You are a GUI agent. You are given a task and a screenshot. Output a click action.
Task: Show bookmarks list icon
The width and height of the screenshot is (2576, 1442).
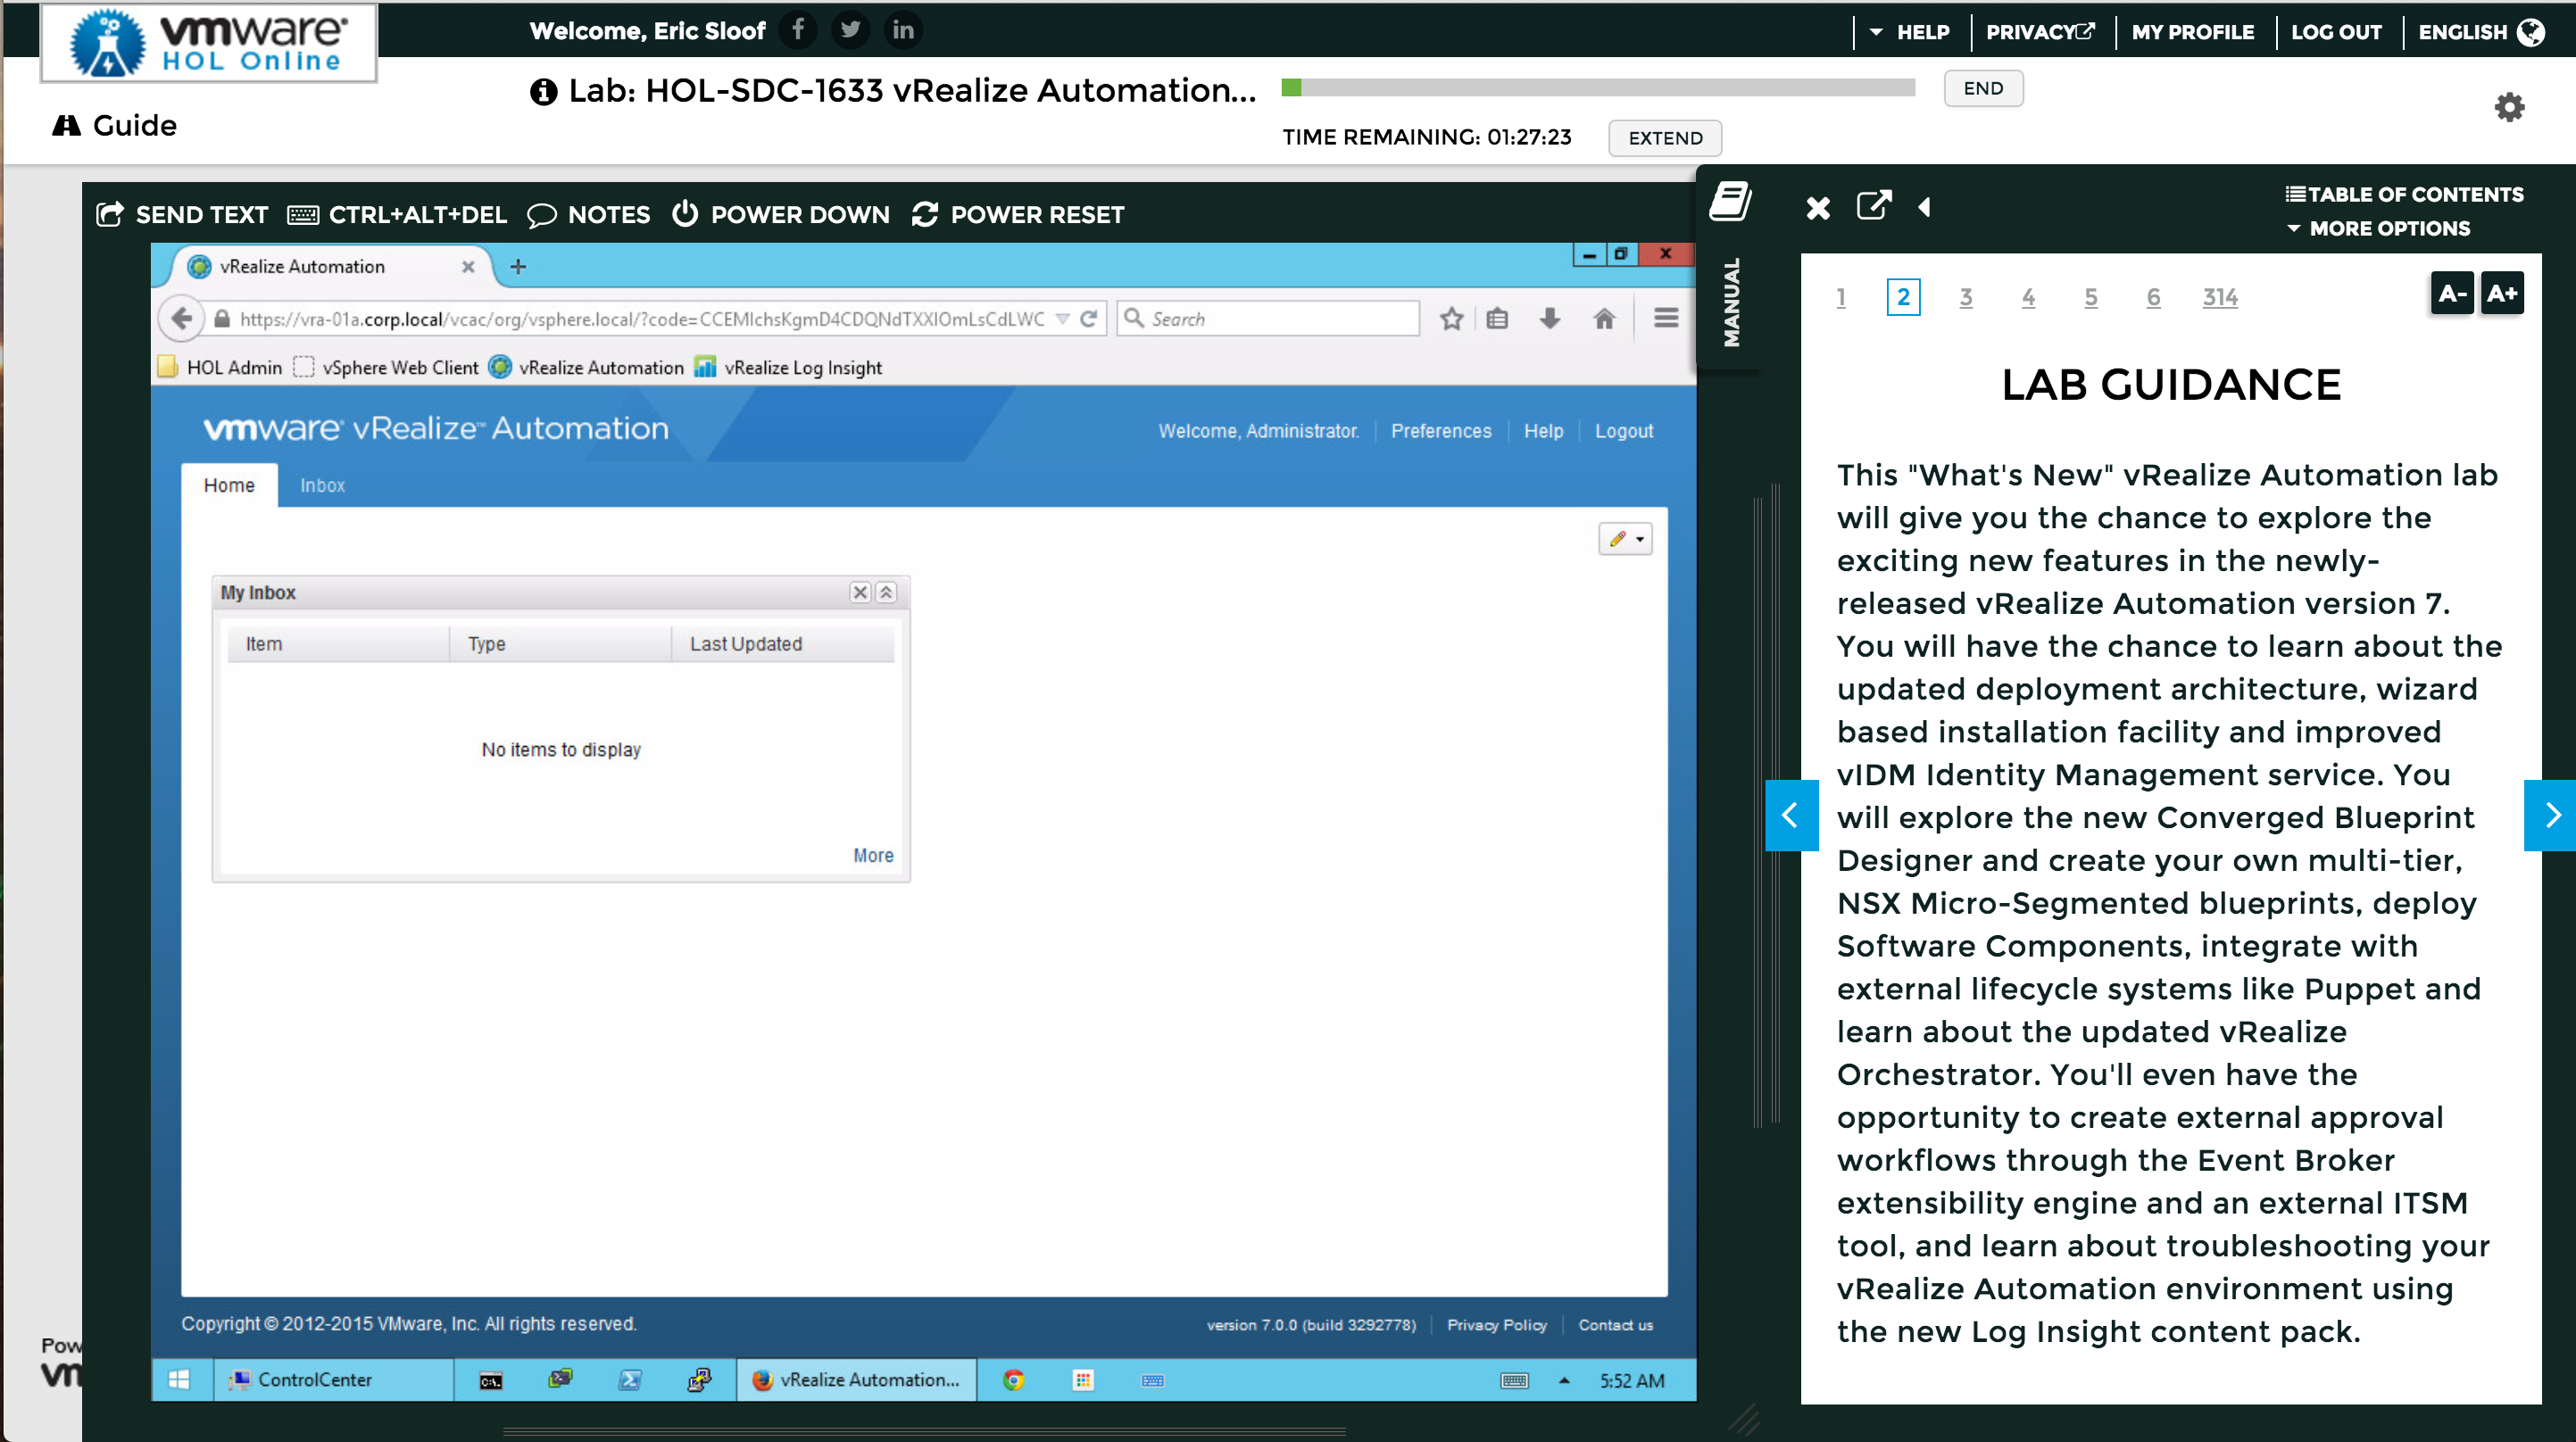1497,319
